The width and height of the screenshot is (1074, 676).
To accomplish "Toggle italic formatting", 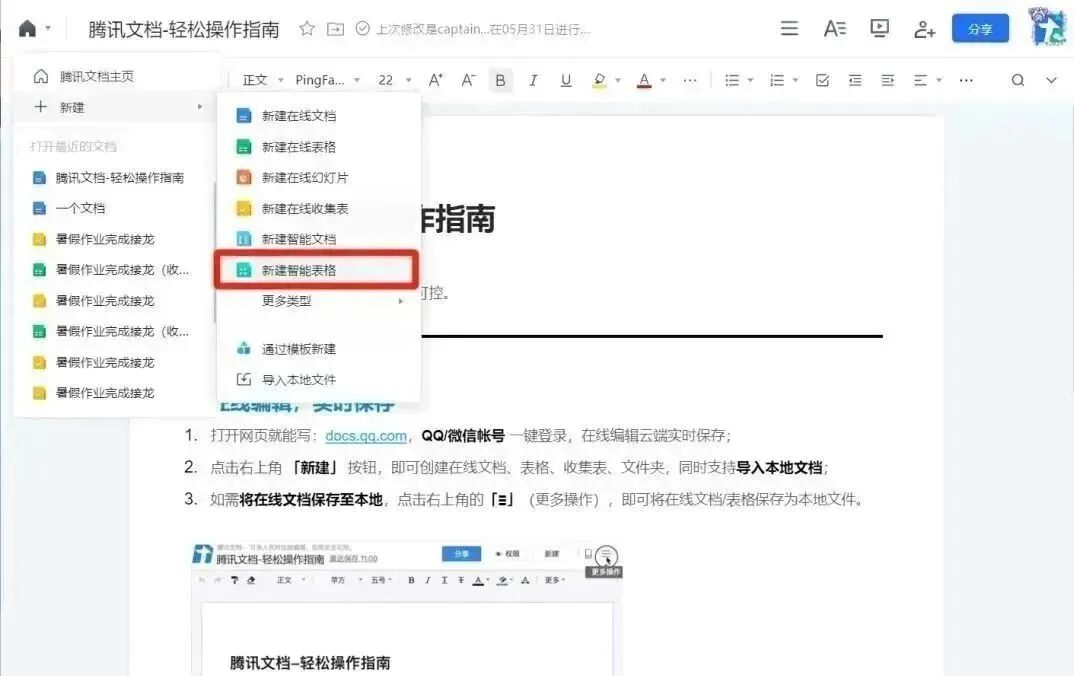I will click(533, 80).
